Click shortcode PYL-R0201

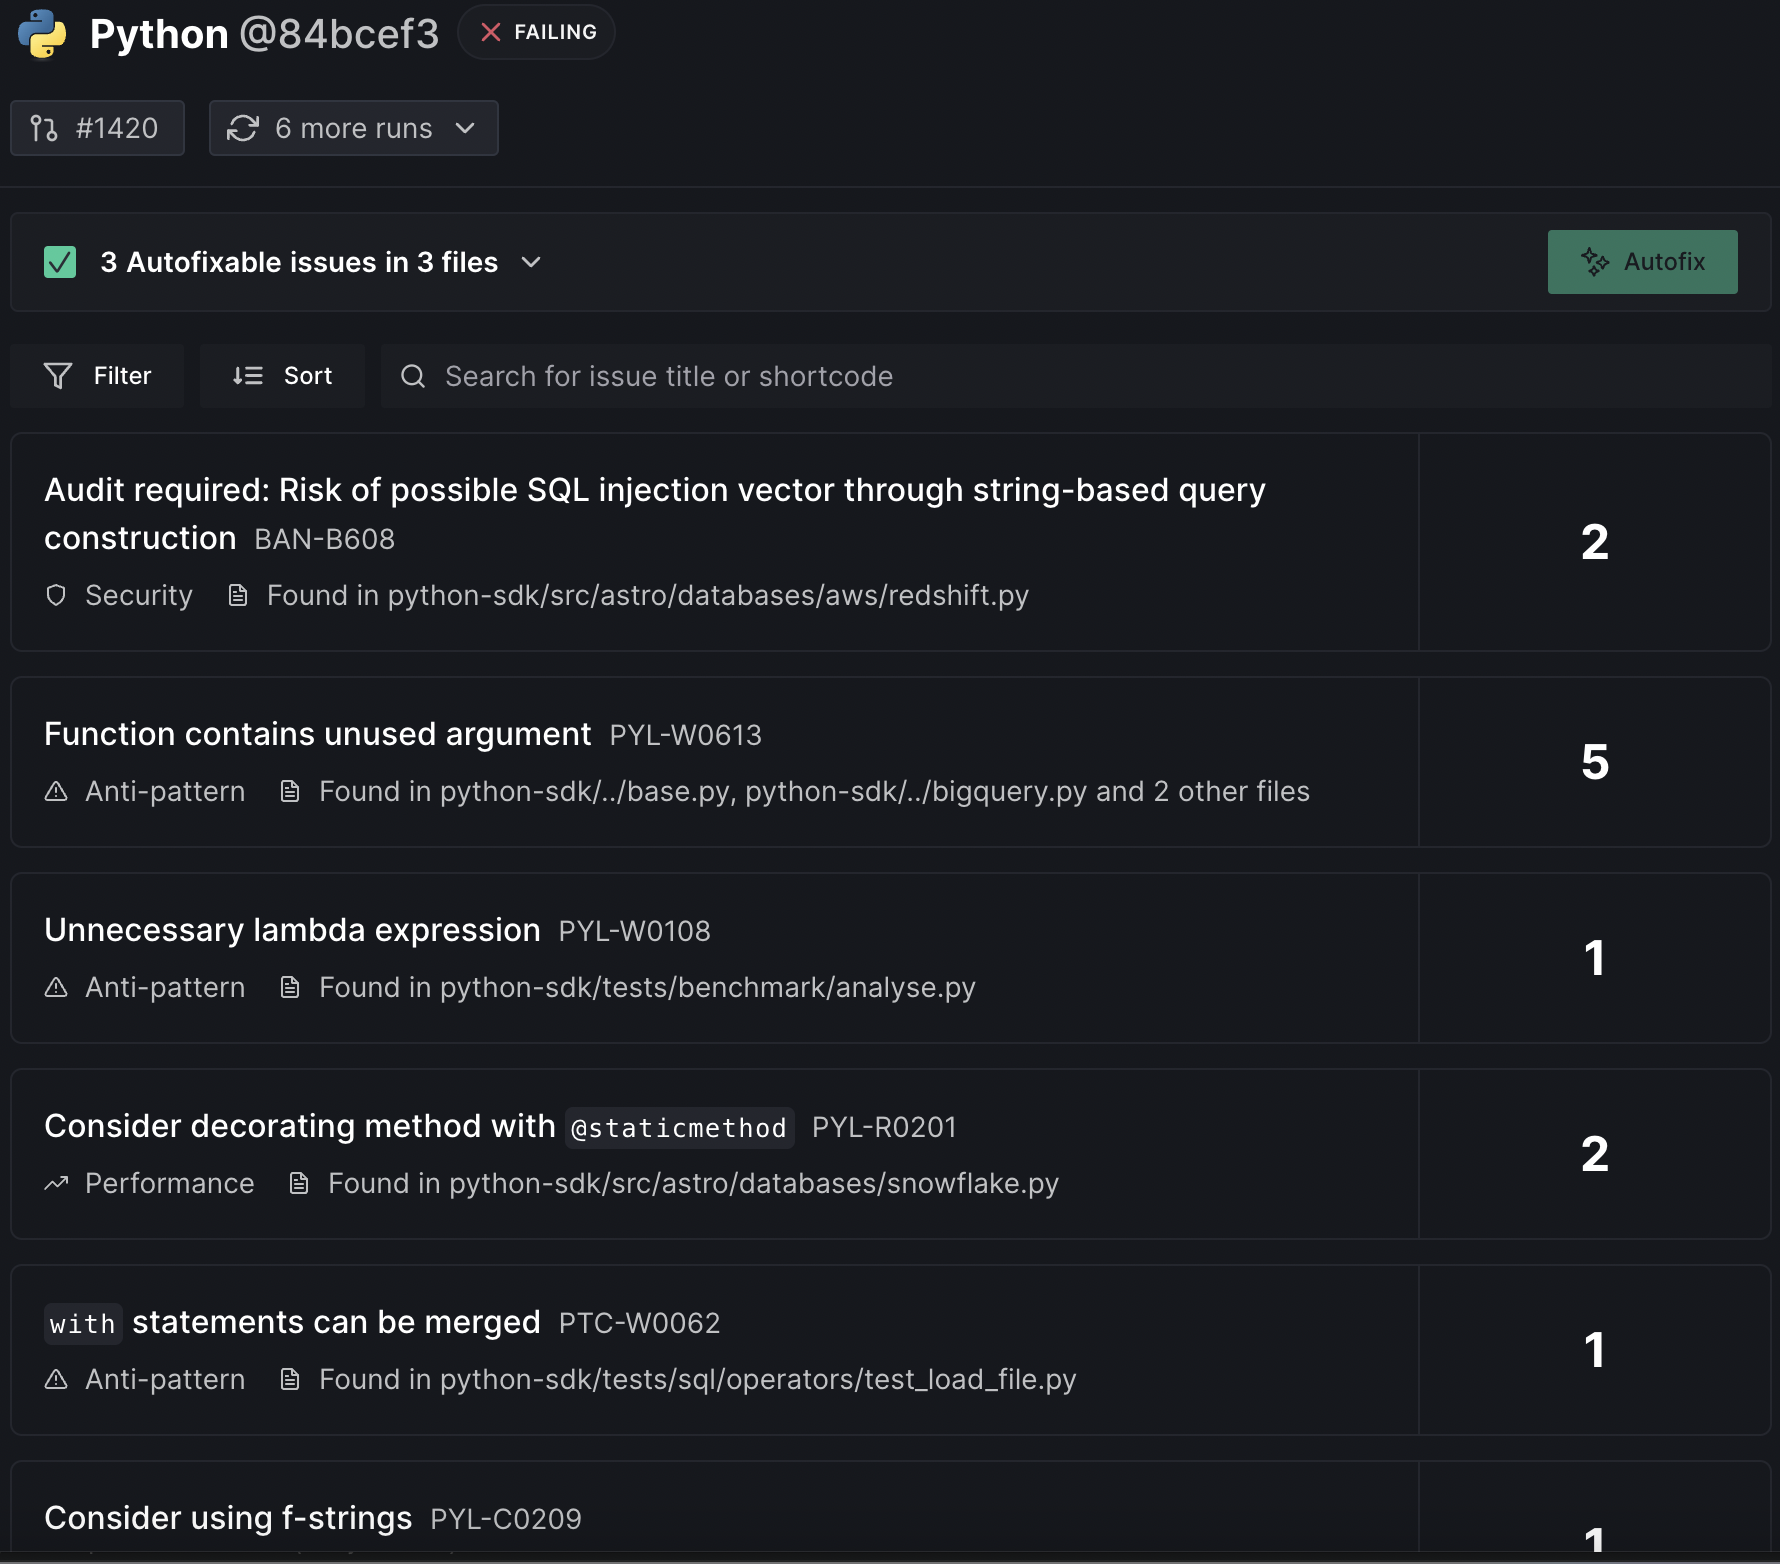click(x=884, y=1127)
